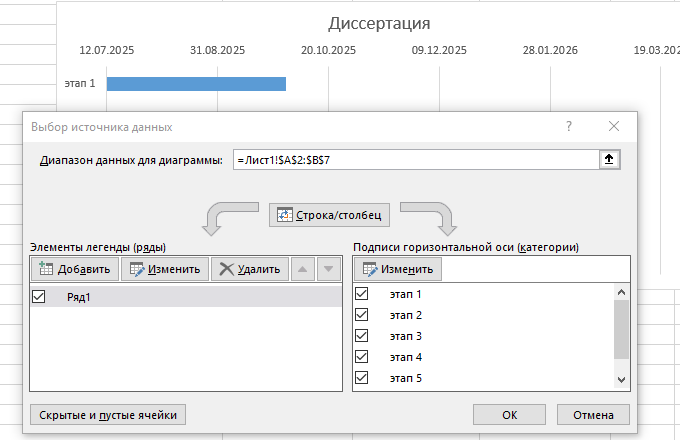Edit axis category labels using right Изменить

tap(398, 269)
